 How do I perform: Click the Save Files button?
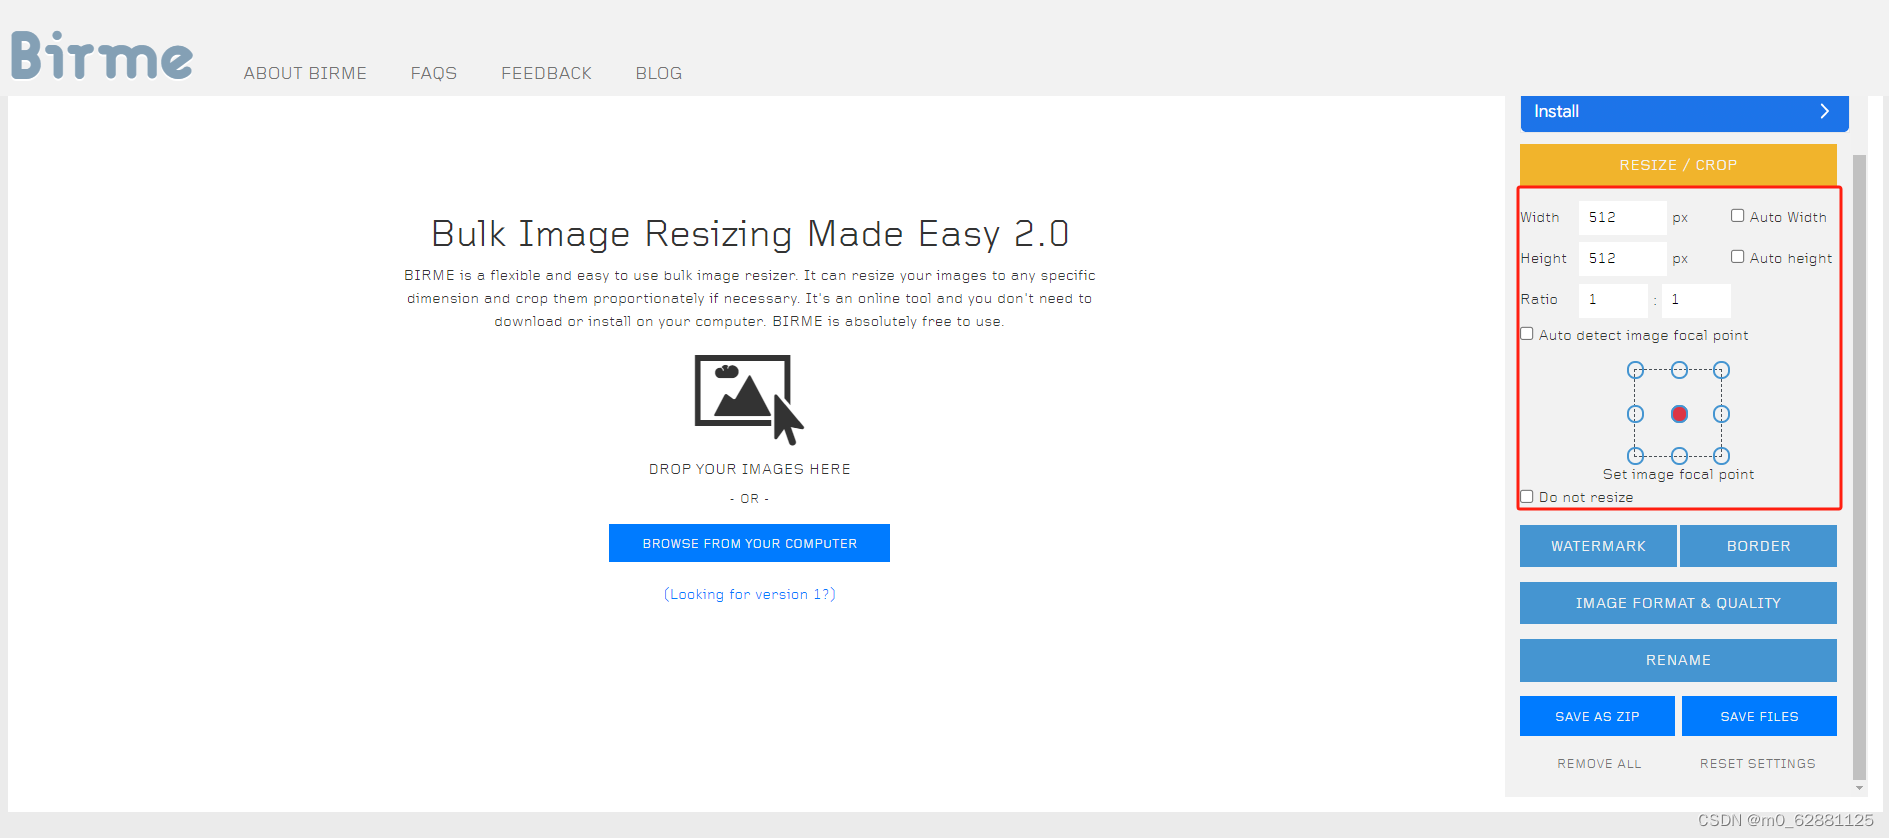(x=1759, y=716)
